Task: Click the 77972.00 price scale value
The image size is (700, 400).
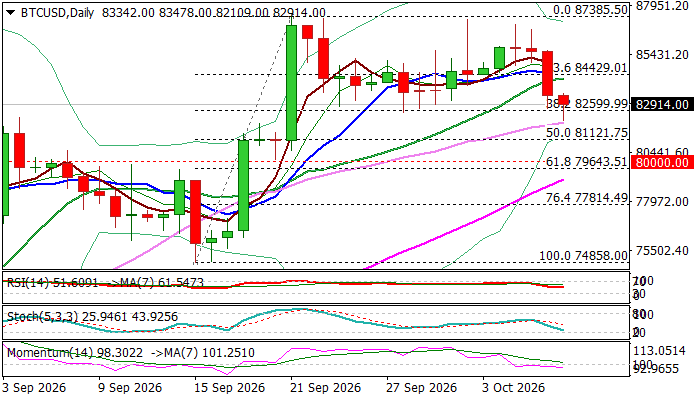Action: (x=662, y=202)
